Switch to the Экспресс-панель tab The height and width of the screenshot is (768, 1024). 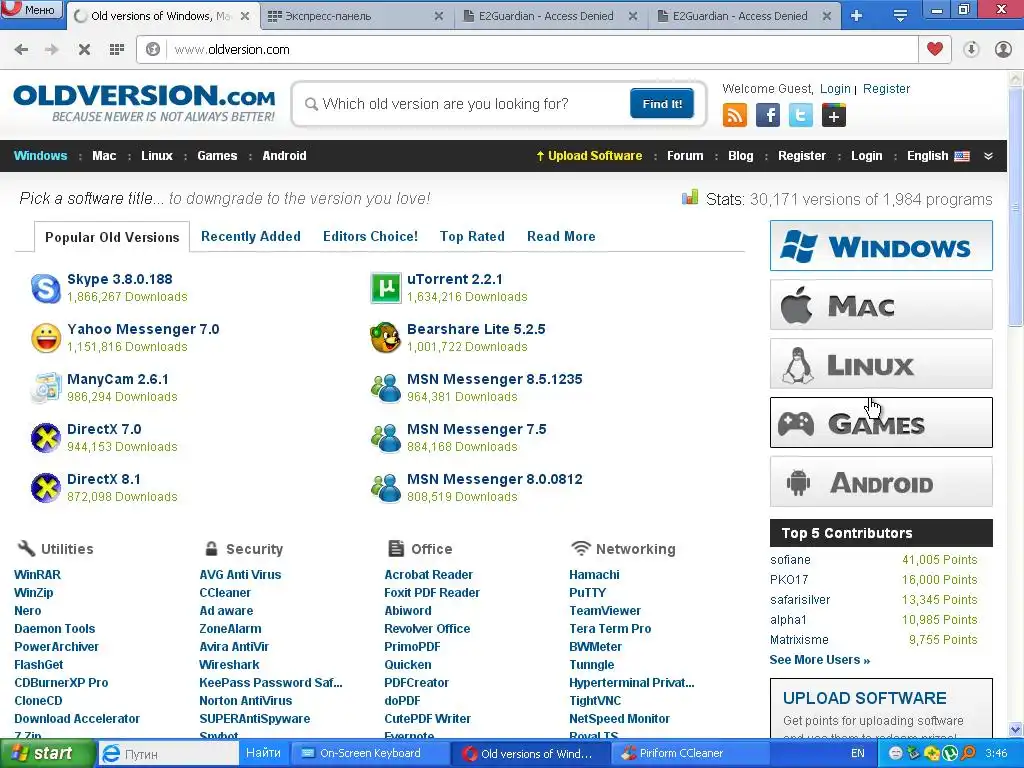coord(357,16)
